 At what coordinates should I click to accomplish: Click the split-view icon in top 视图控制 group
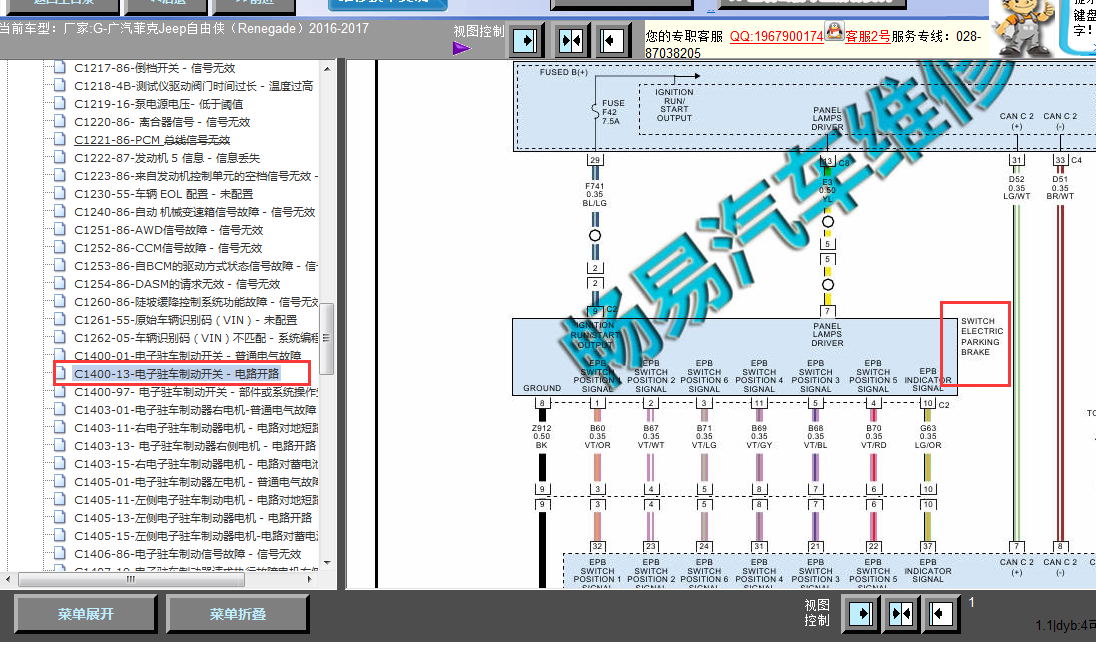(571, 41)
